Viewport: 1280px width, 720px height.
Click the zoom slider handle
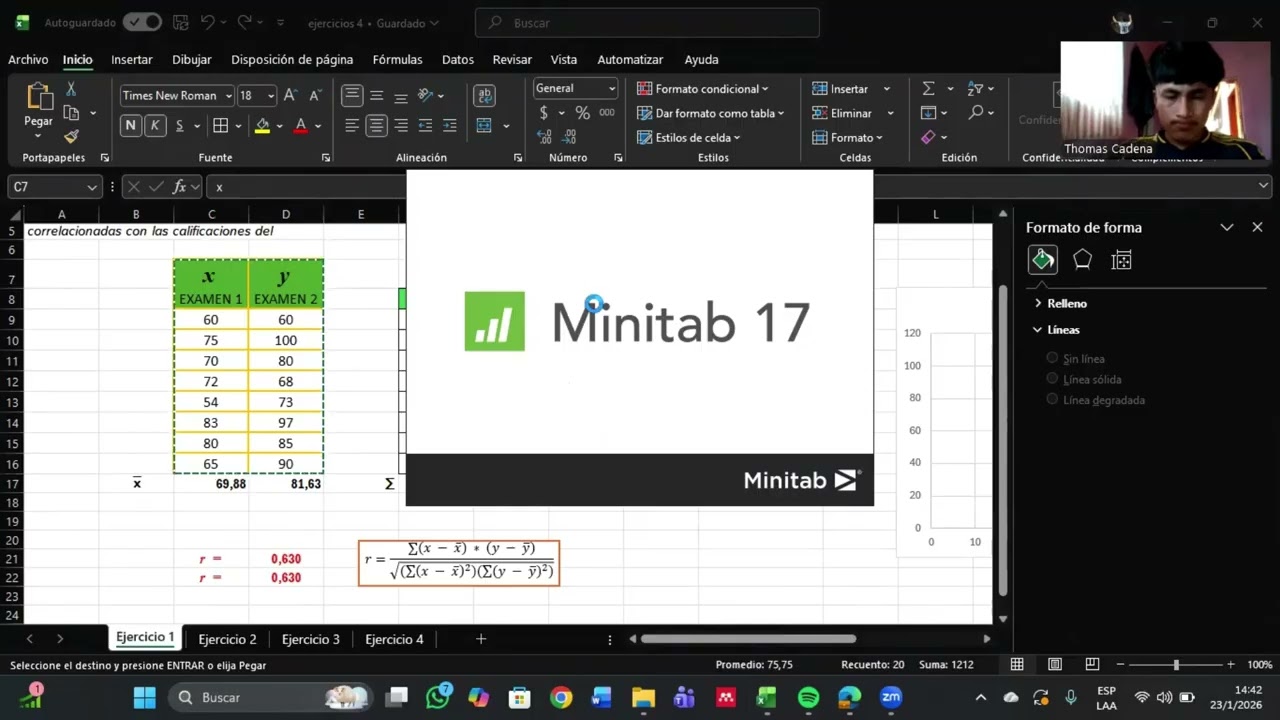tap(1176, 665)
